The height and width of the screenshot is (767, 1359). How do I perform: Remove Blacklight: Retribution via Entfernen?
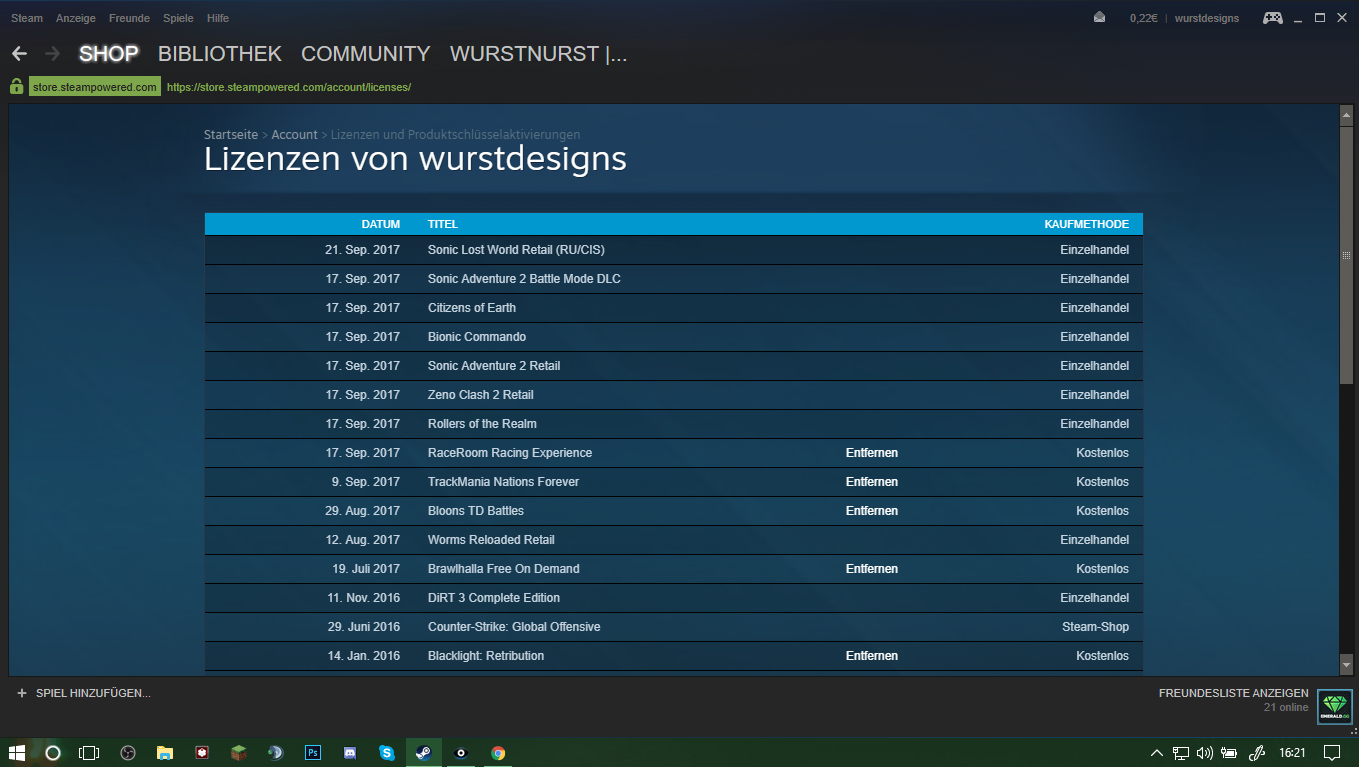(x=872, y=656)
